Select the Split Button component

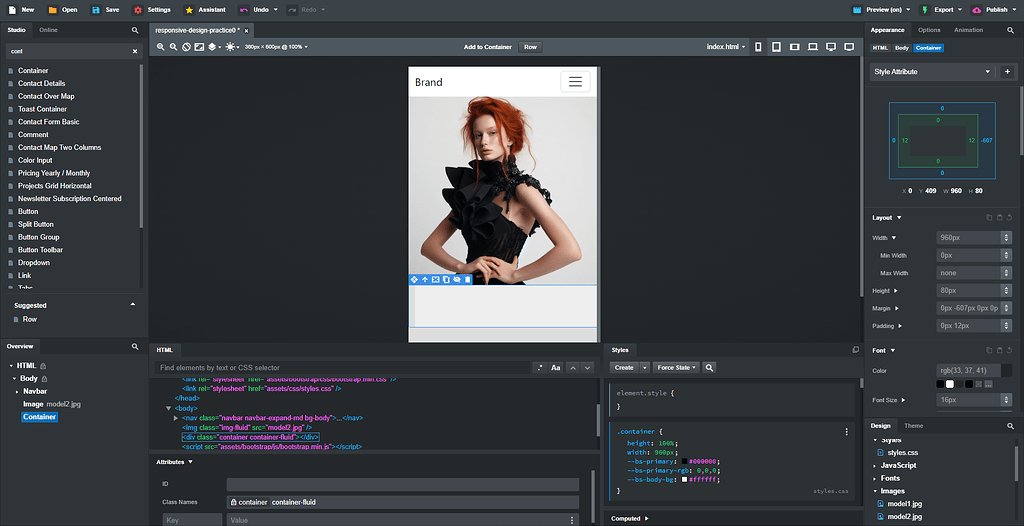click(x=35, y=224)
